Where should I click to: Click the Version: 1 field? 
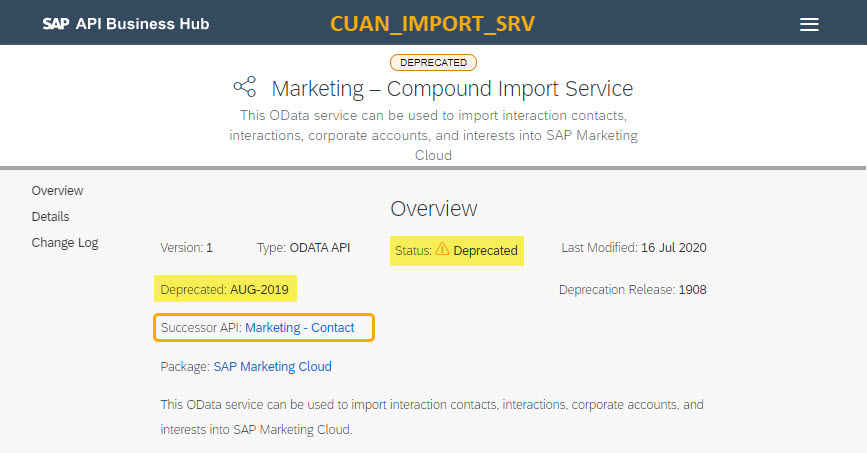(186, 248)
